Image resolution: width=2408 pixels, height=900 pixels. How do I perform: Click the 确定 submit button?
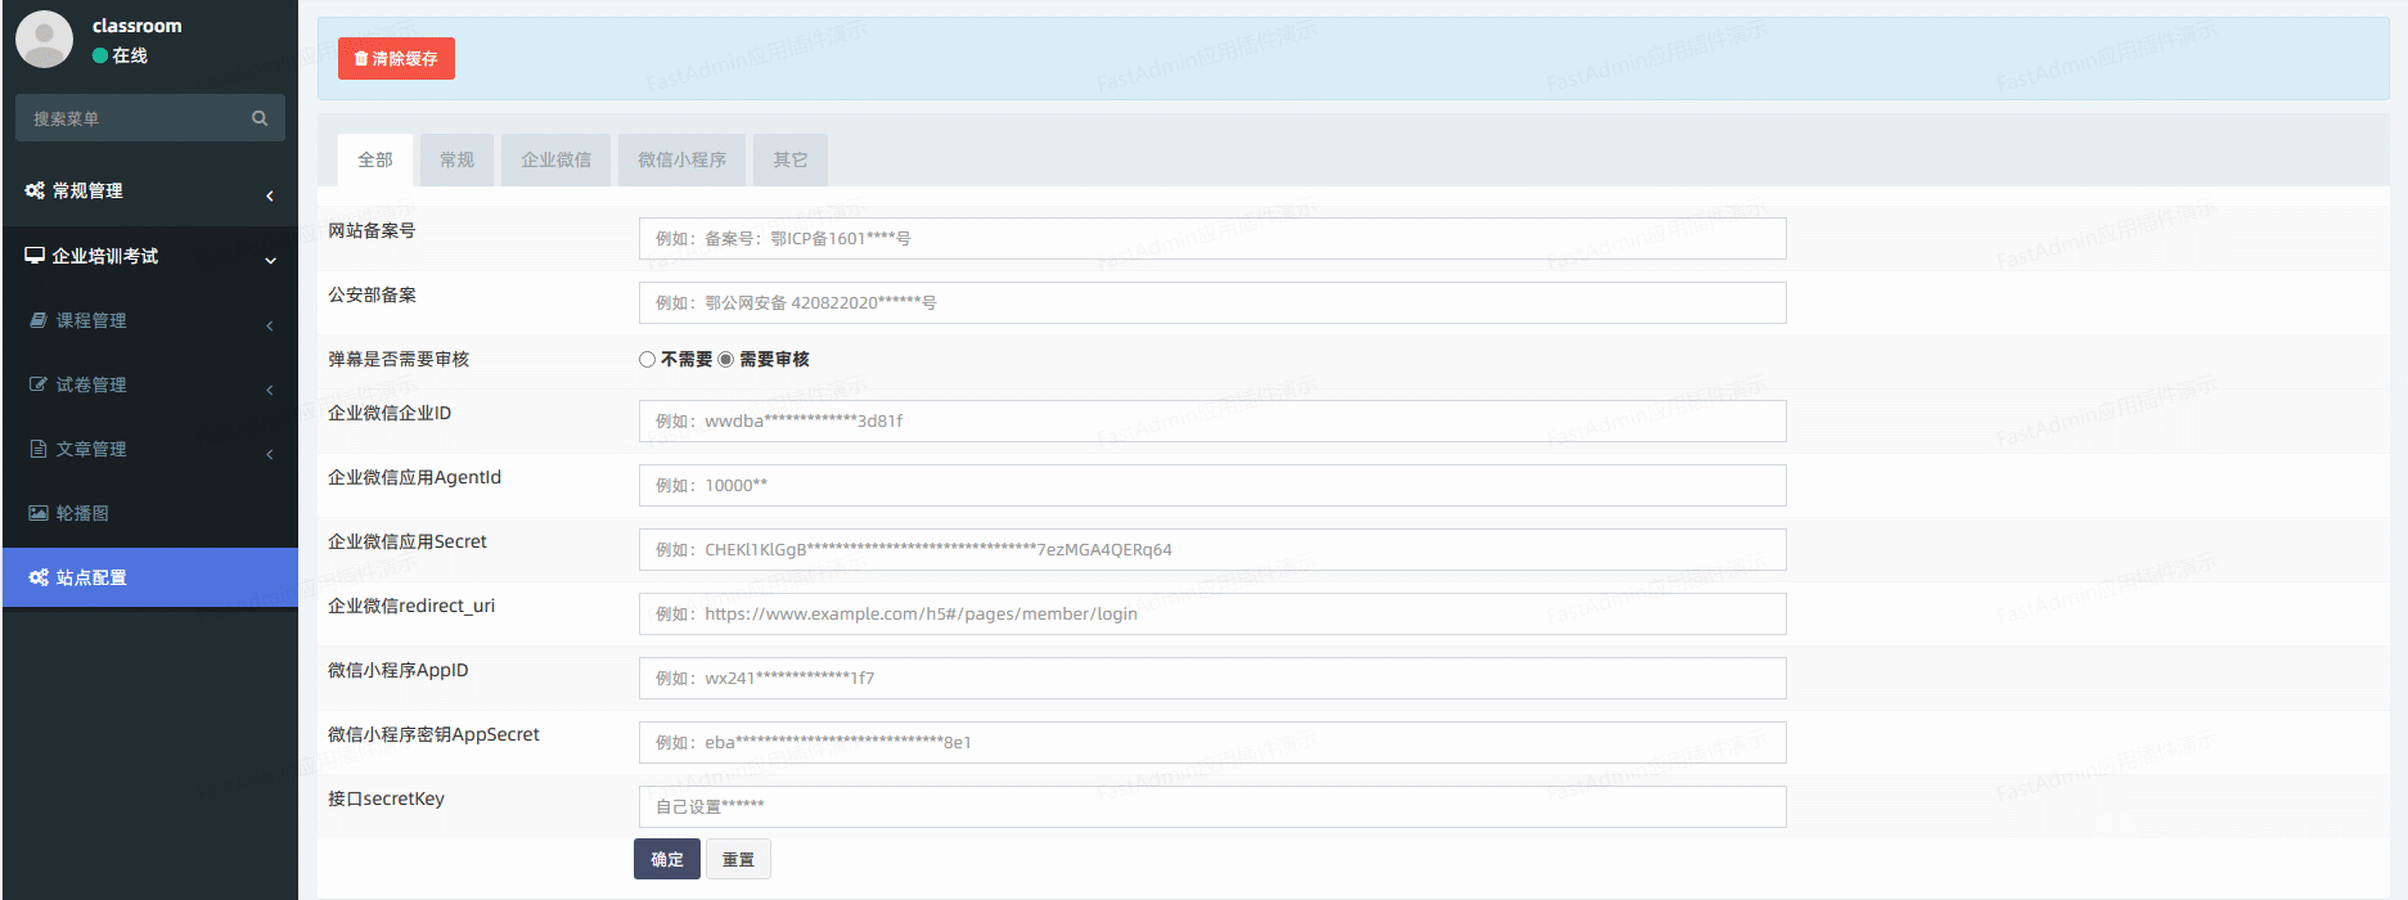click(x=667, y=859)
